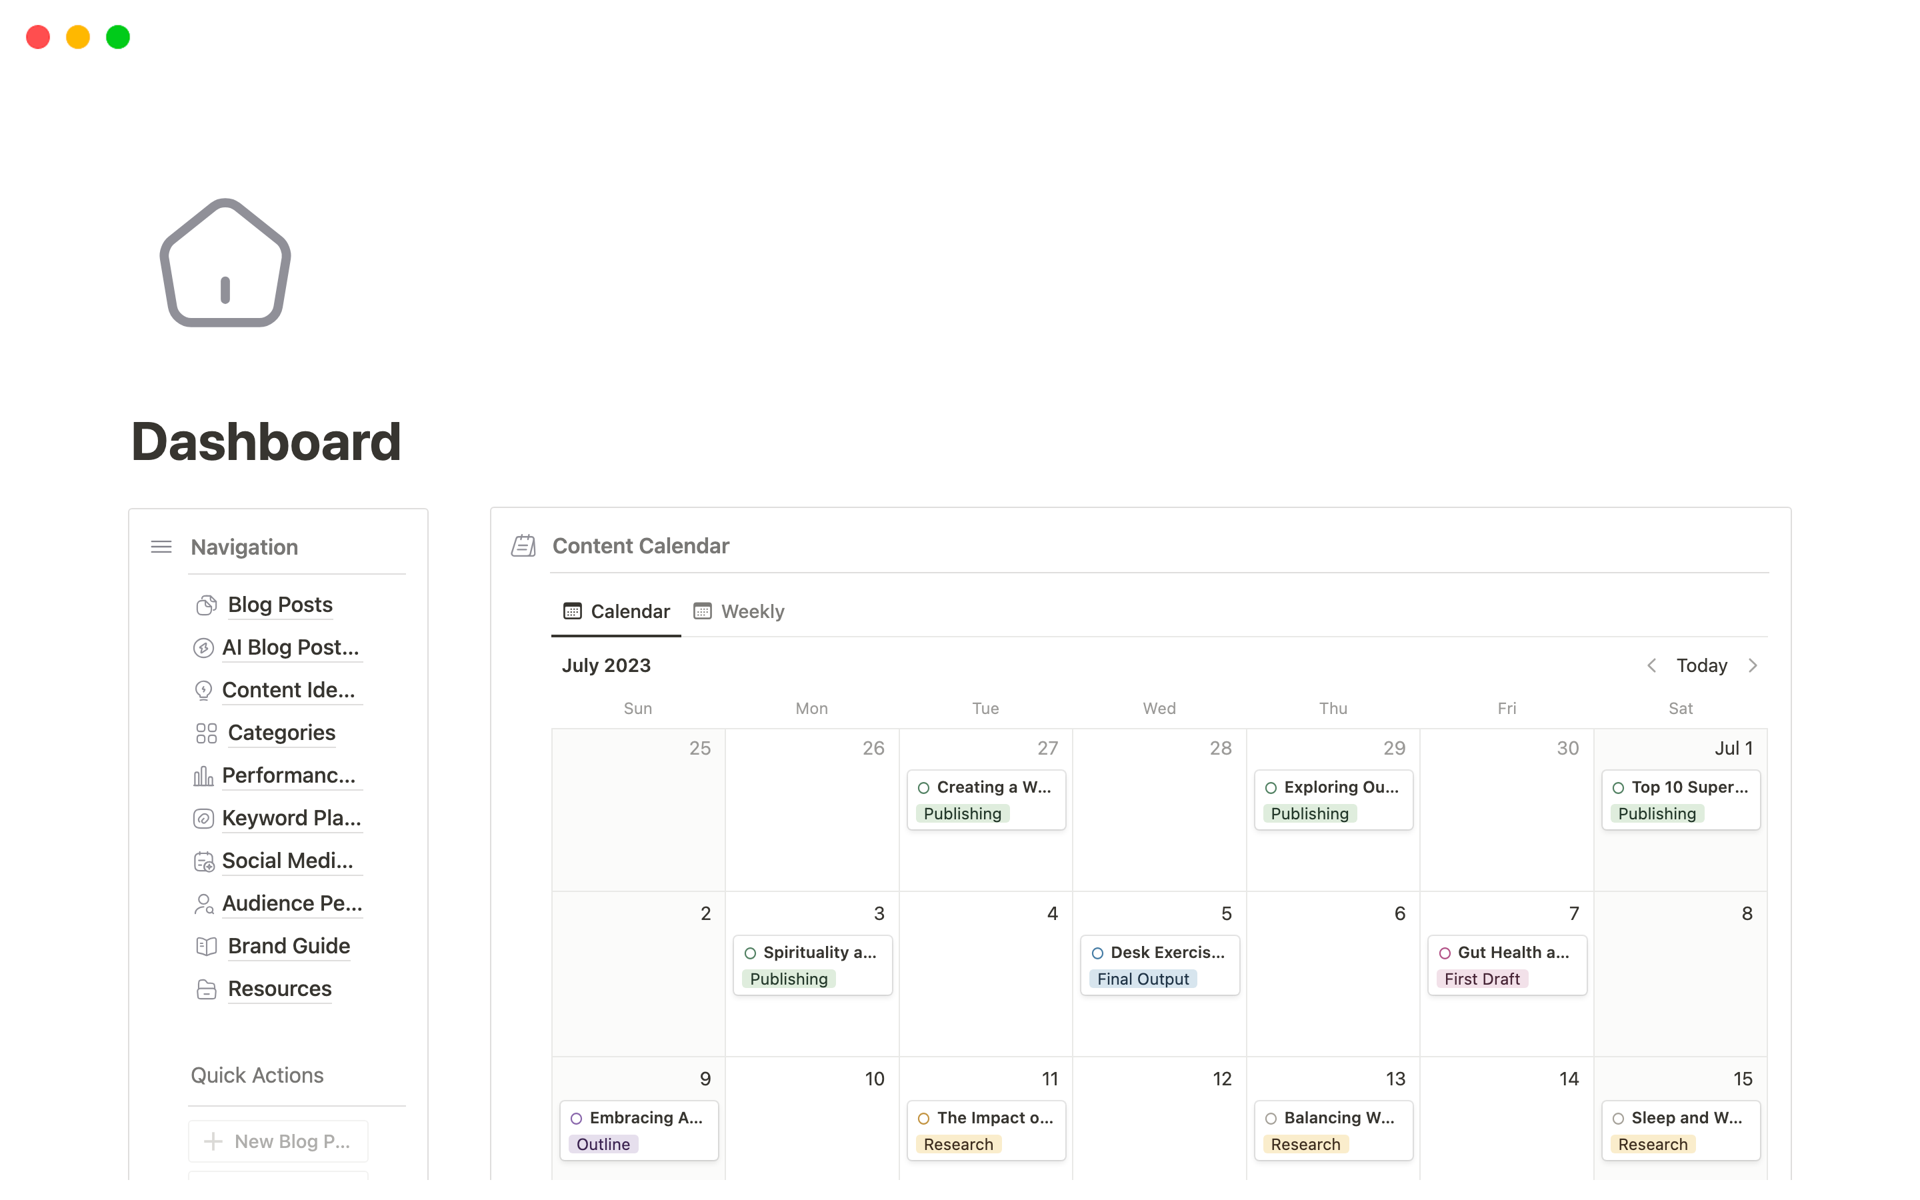Click status circle on Embracing card
The width and height of the screenshot is (1920, 1200).
click(576, 1118)
